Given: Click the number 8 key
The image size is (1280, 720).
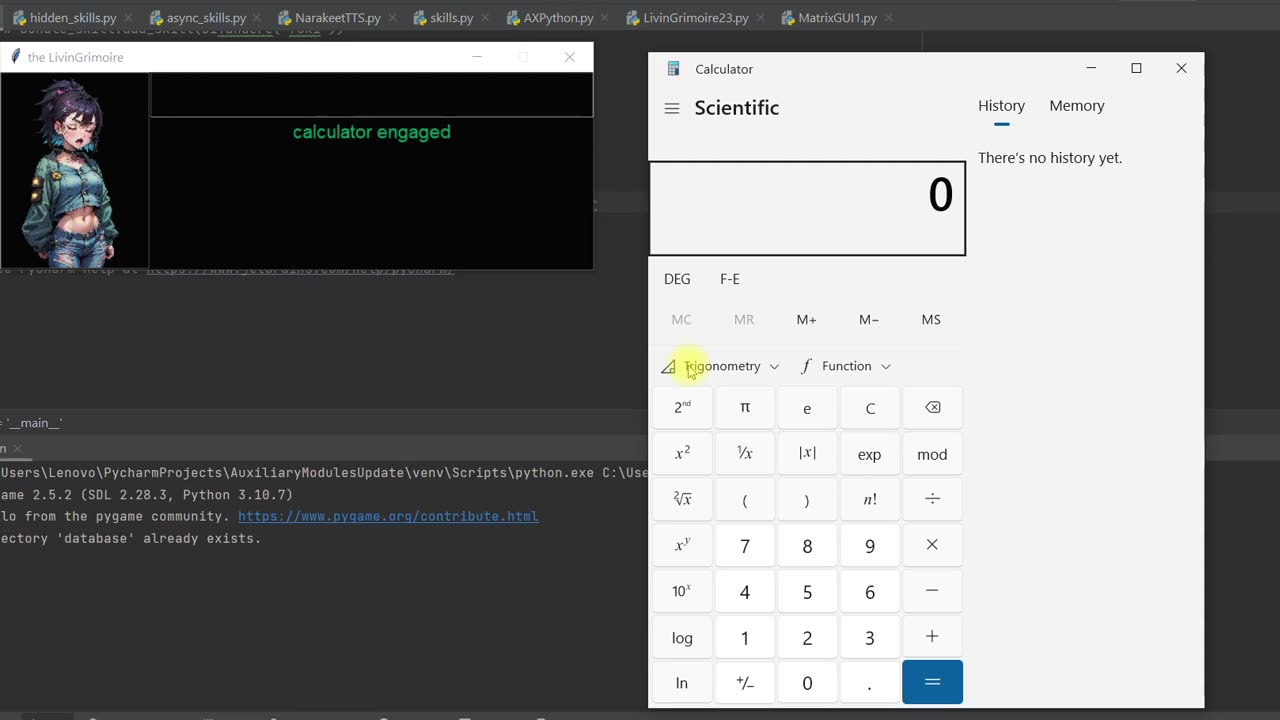Looking at the screenshot, I should point(807,545).
